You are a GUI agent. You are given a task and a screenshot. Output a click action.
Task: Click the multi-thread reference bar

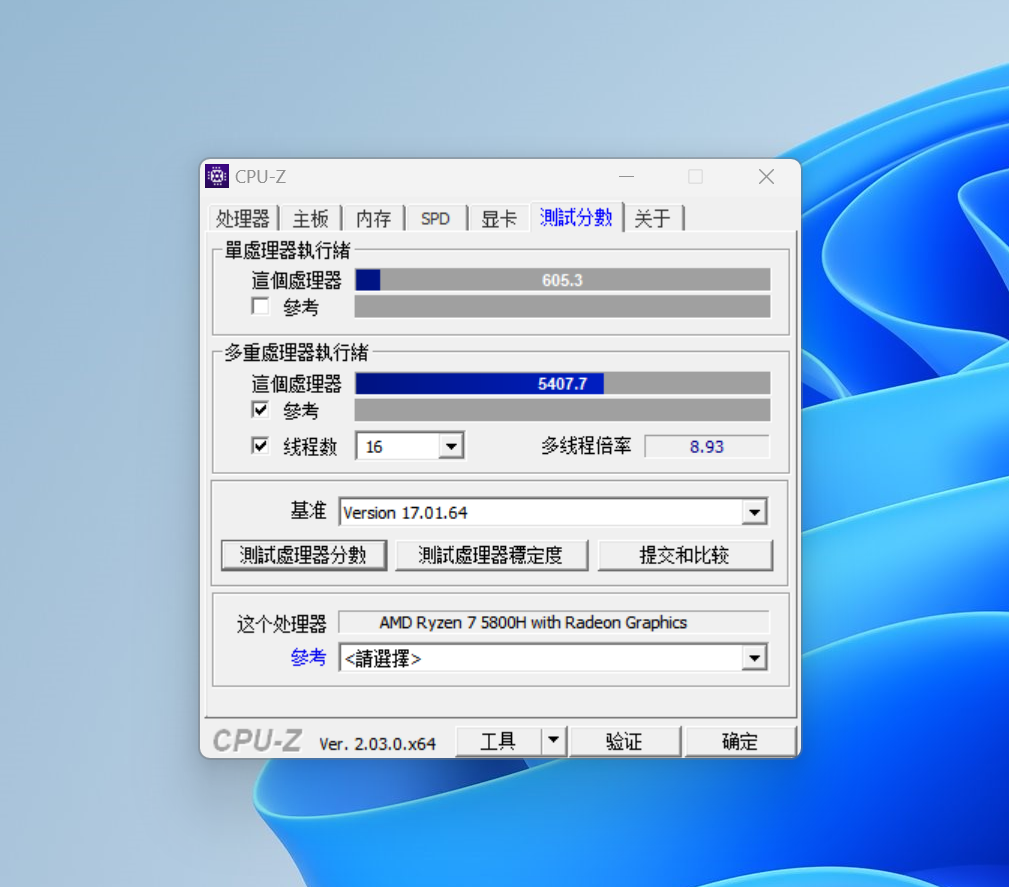(562, 410)
